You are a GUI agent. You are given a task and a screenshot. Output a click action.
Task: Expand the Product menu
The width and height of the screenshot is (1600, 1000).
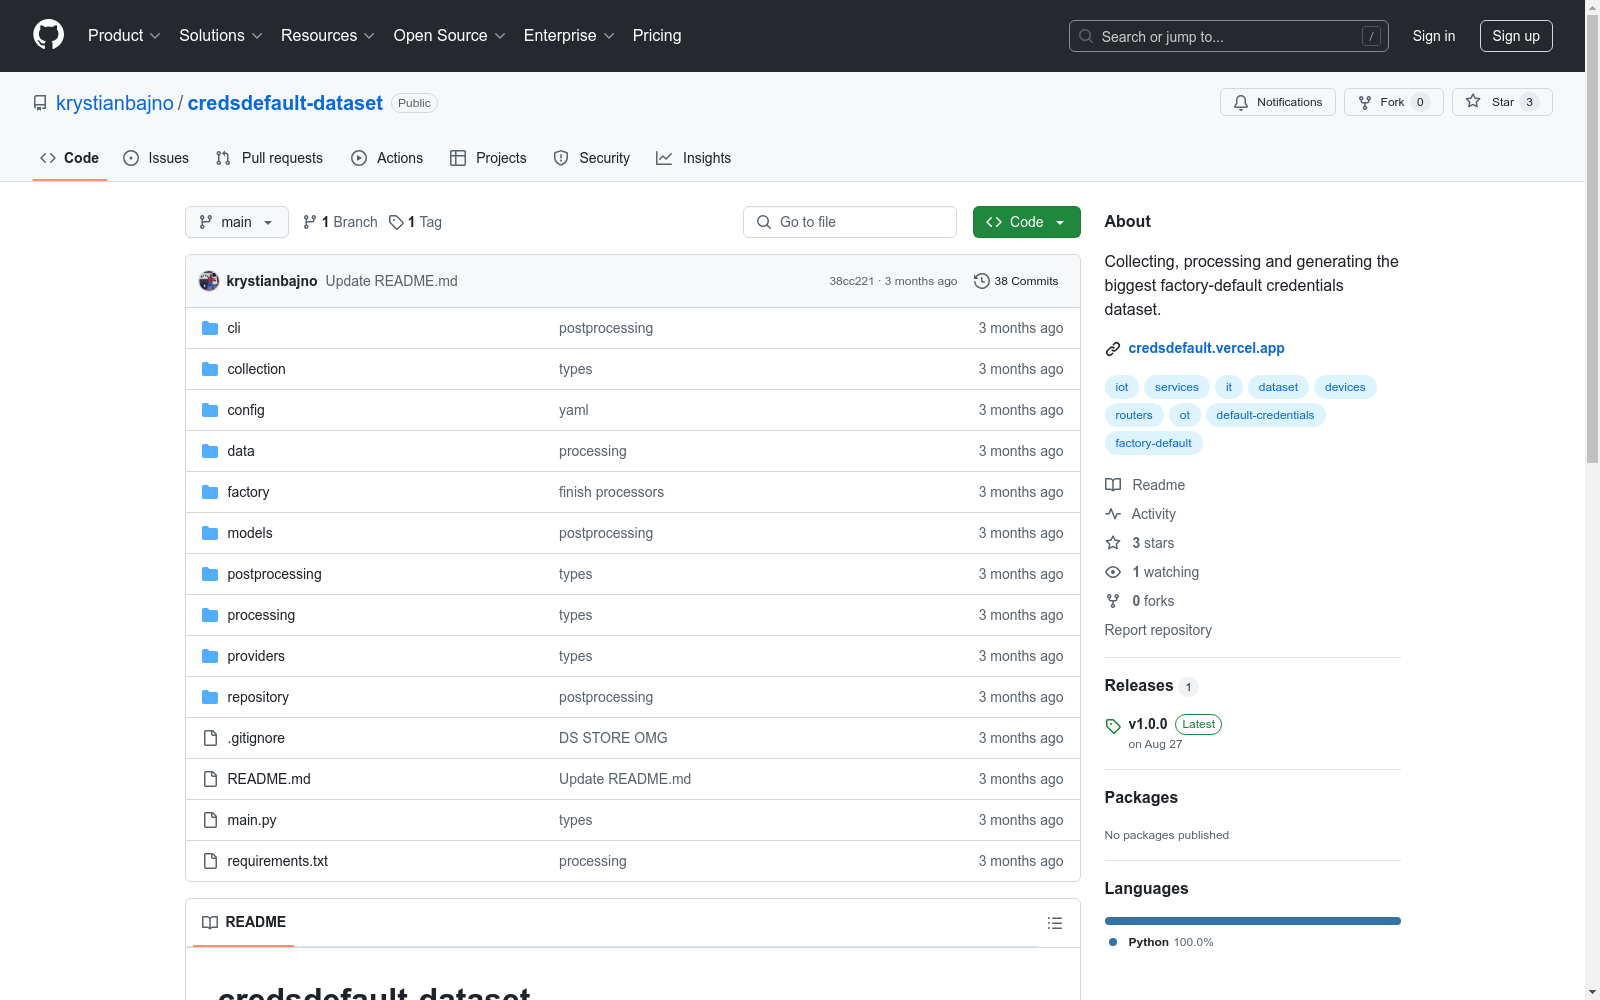pyautogui.click(x=124, y=36)
